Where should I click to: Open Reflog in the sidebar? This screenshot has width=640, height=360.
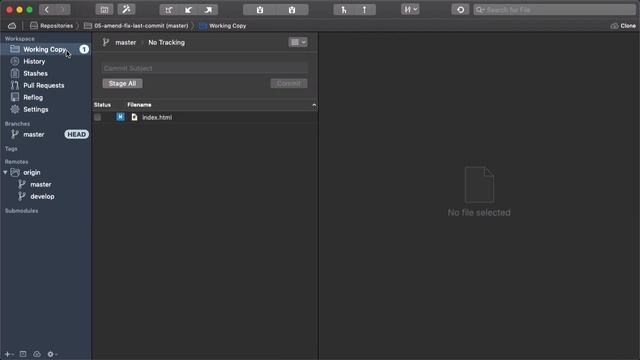(33, 98)
